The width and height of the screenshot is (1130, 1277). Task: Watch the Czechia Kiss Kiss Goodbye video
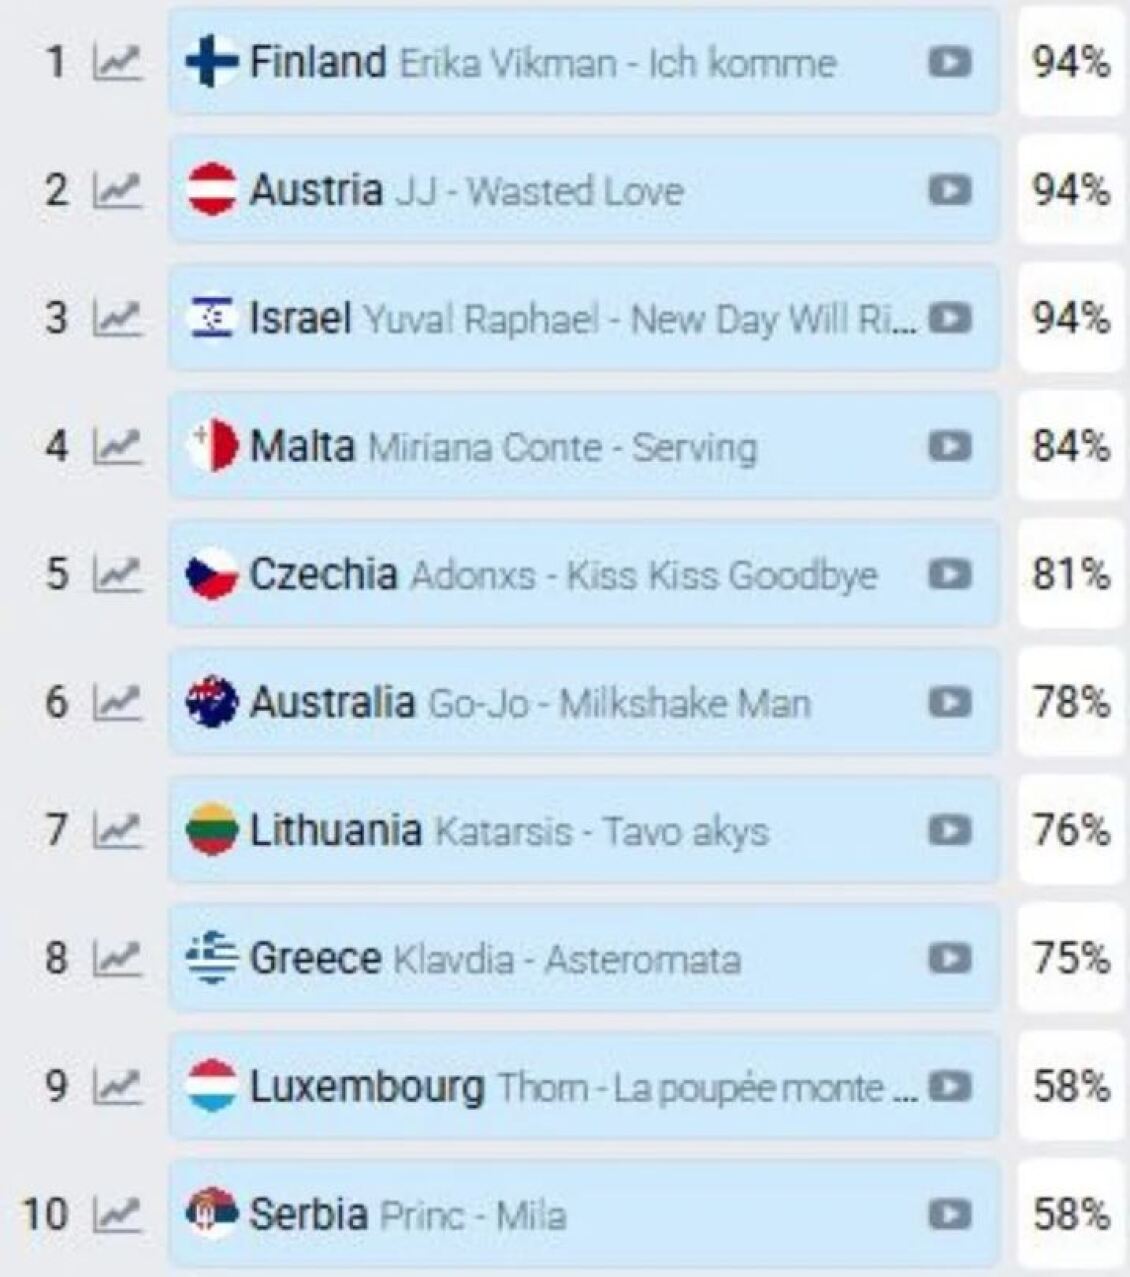click(949, 574)
